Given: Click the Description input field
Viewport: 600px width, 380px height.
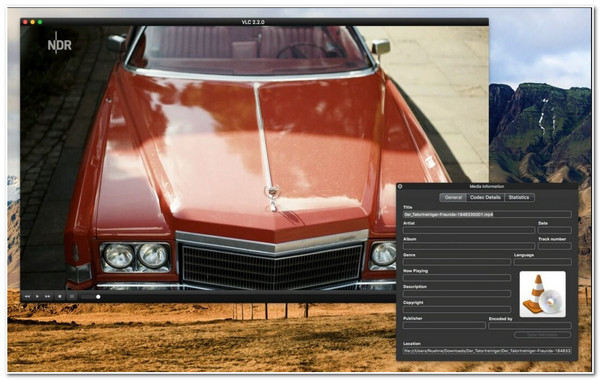Looking at the screenshot, I should tap(457, 294).
